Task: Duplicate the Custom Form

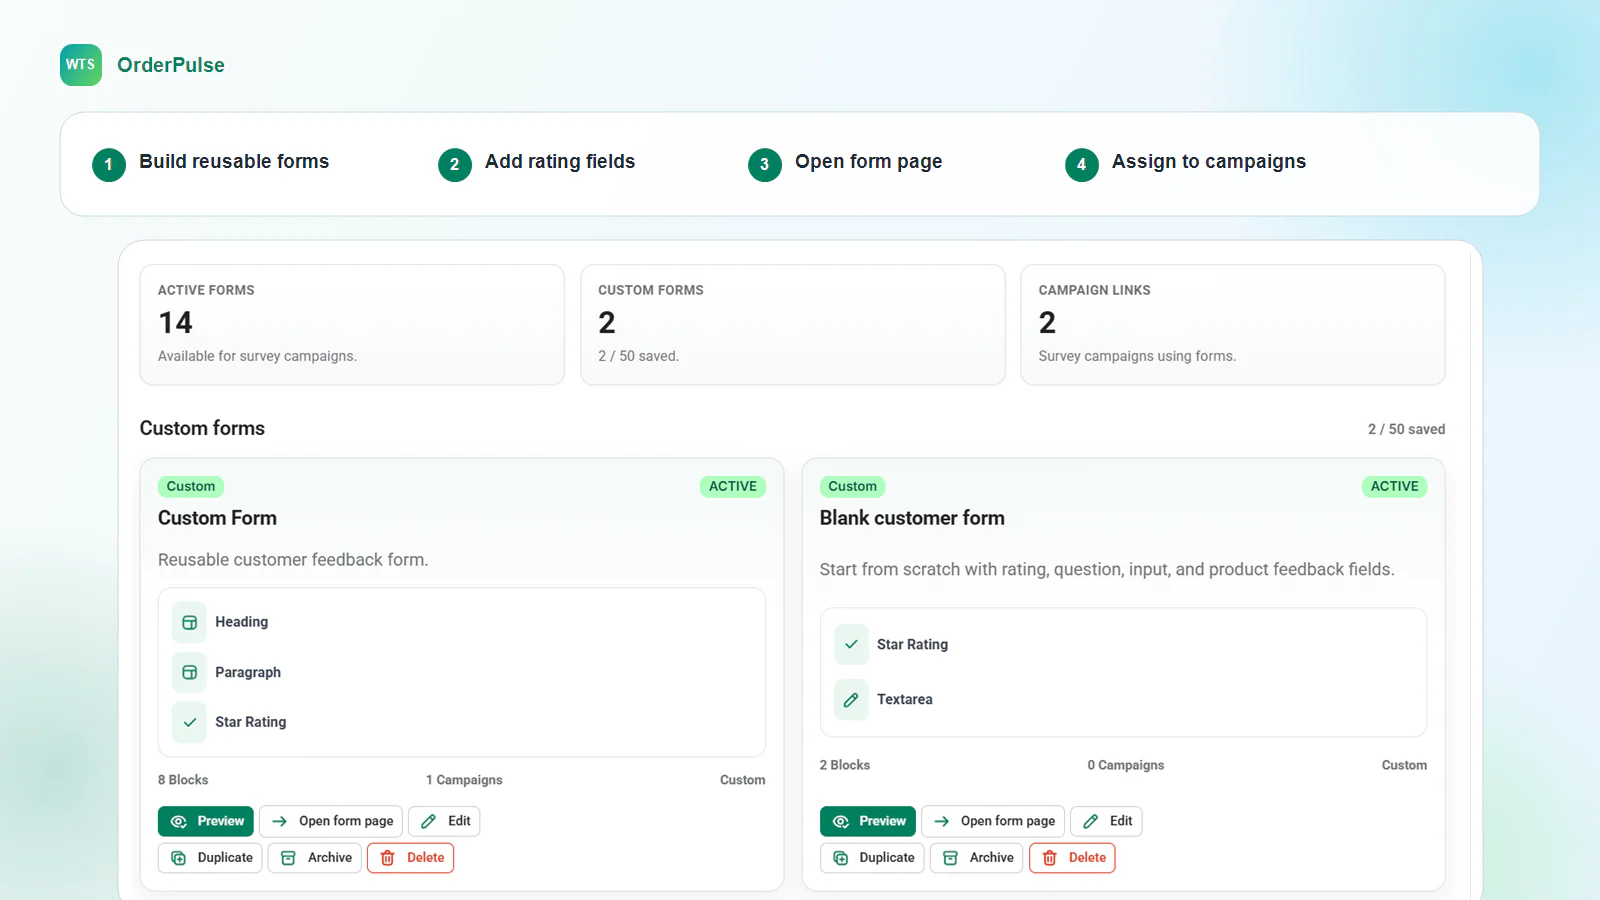Action: click(x=210, y=858)
